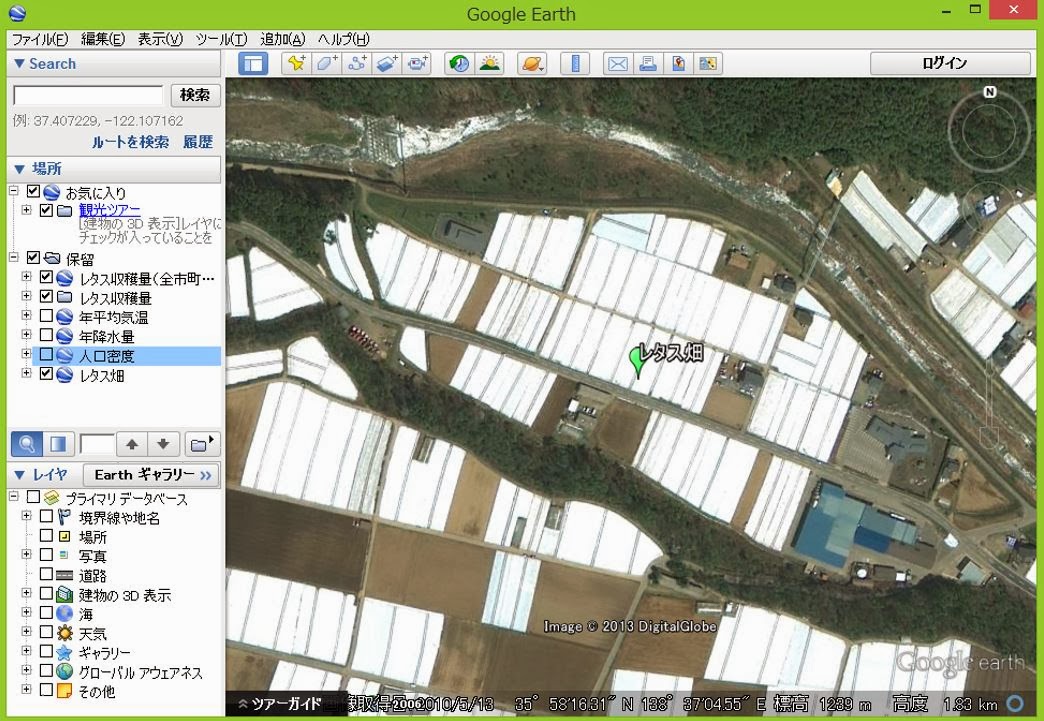This screenshot has width=1044, height=721.
Task: Click inside the search text field
Action: [x=88, y=95]
